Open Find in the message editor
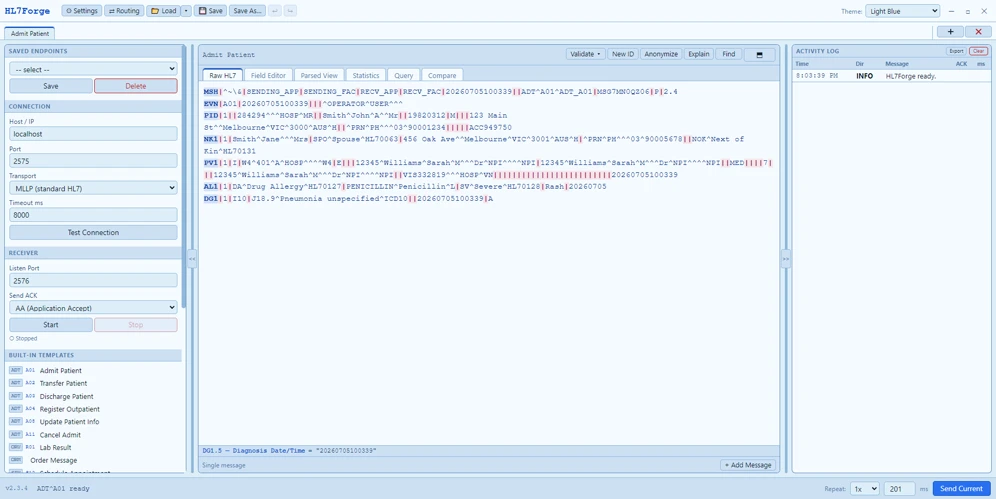The image size is (996, 499). tap(729, 55)
